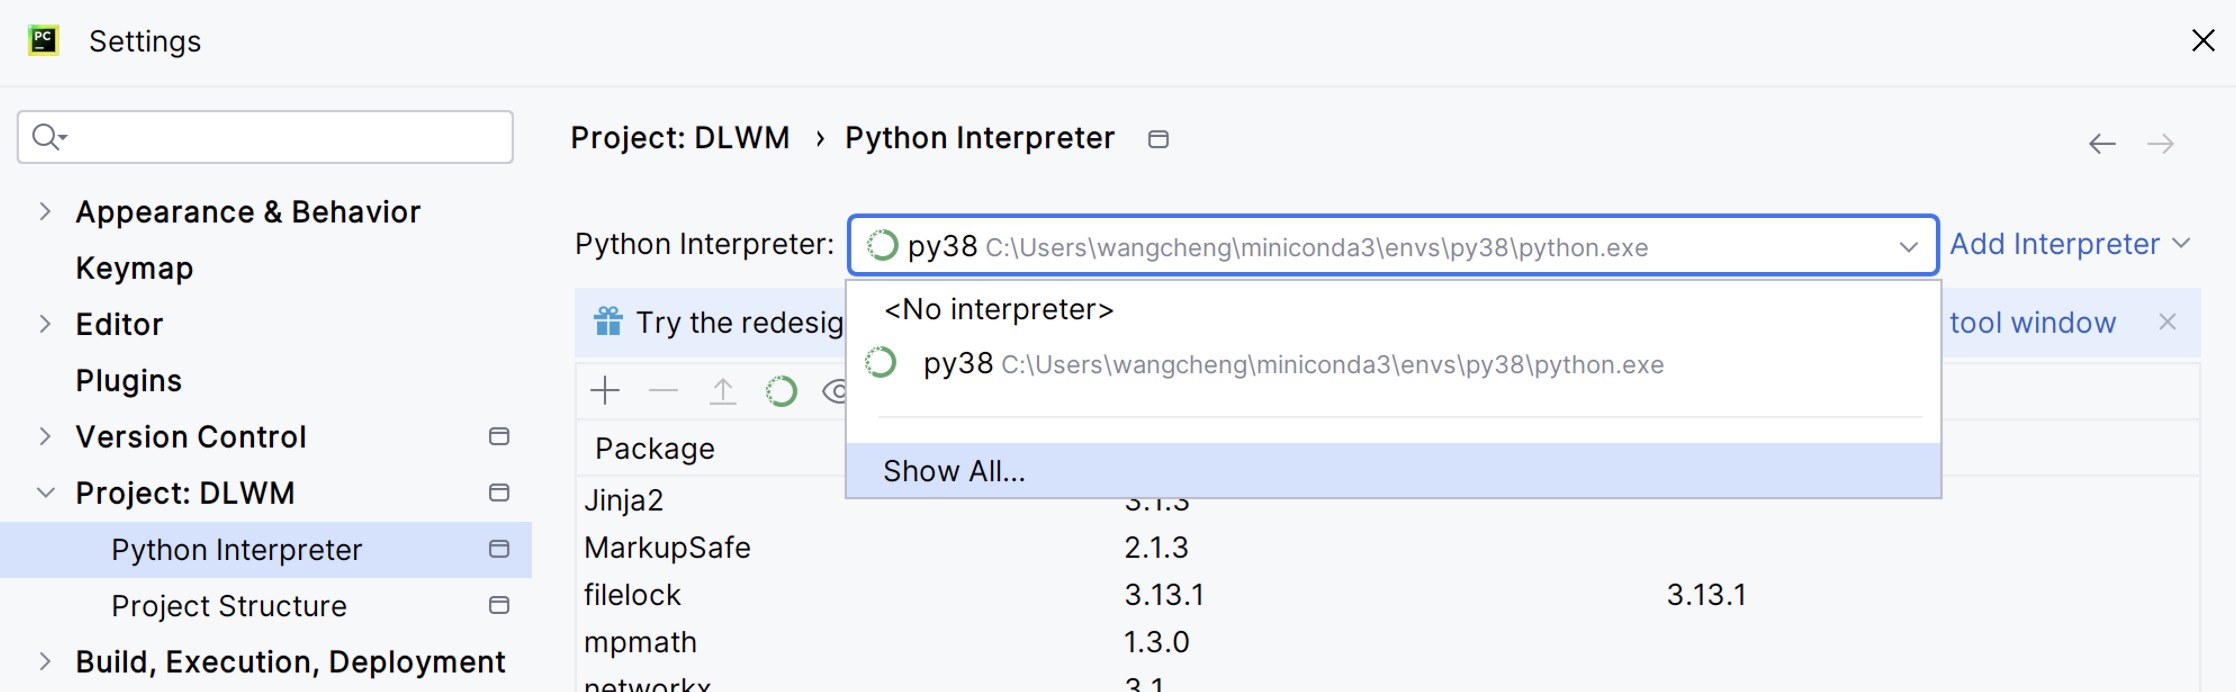Open the Add Interpreter dropdown
Viewport: 2236px width, 692px height.
pyautogui.click(x=2070, y=244)
